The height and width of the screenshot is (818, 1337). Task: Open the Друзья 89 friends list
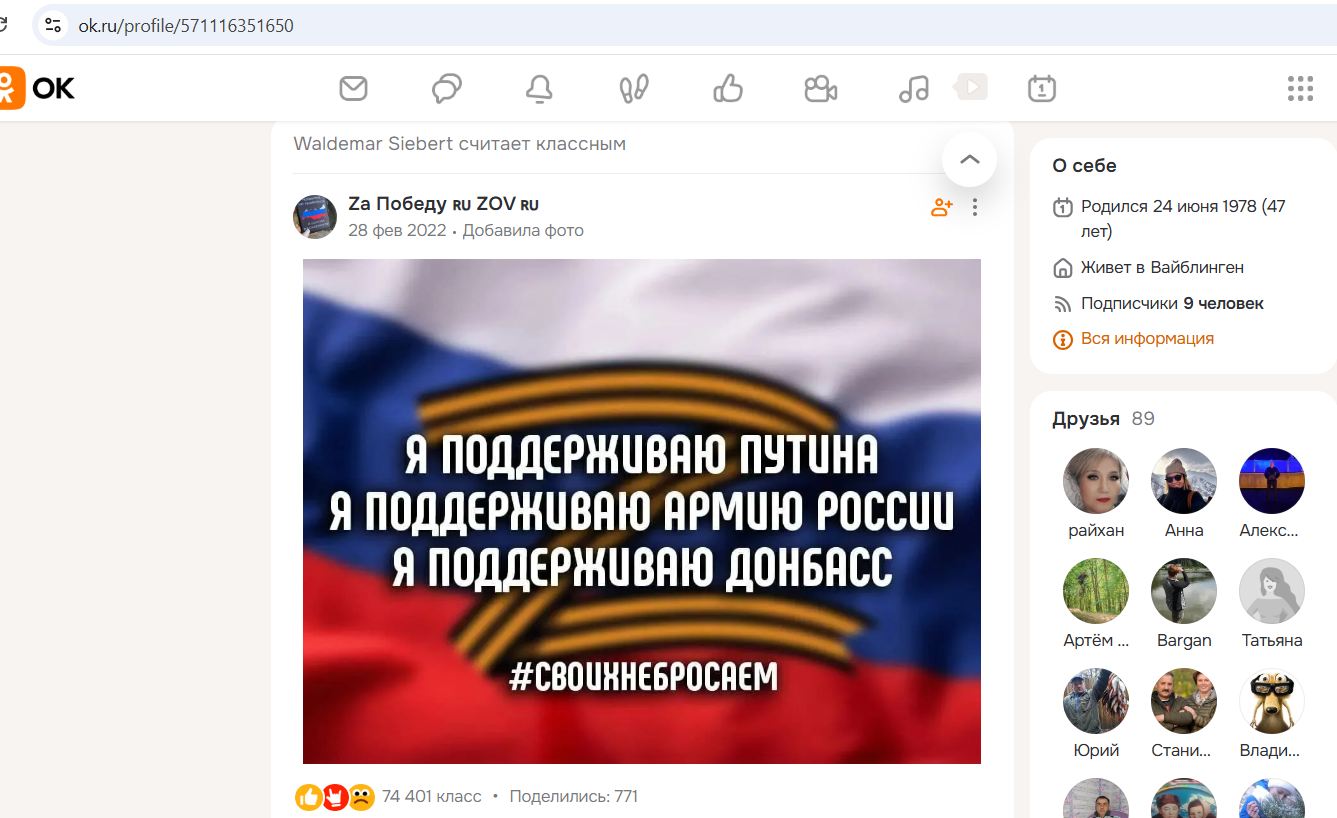coord(1103,419)
